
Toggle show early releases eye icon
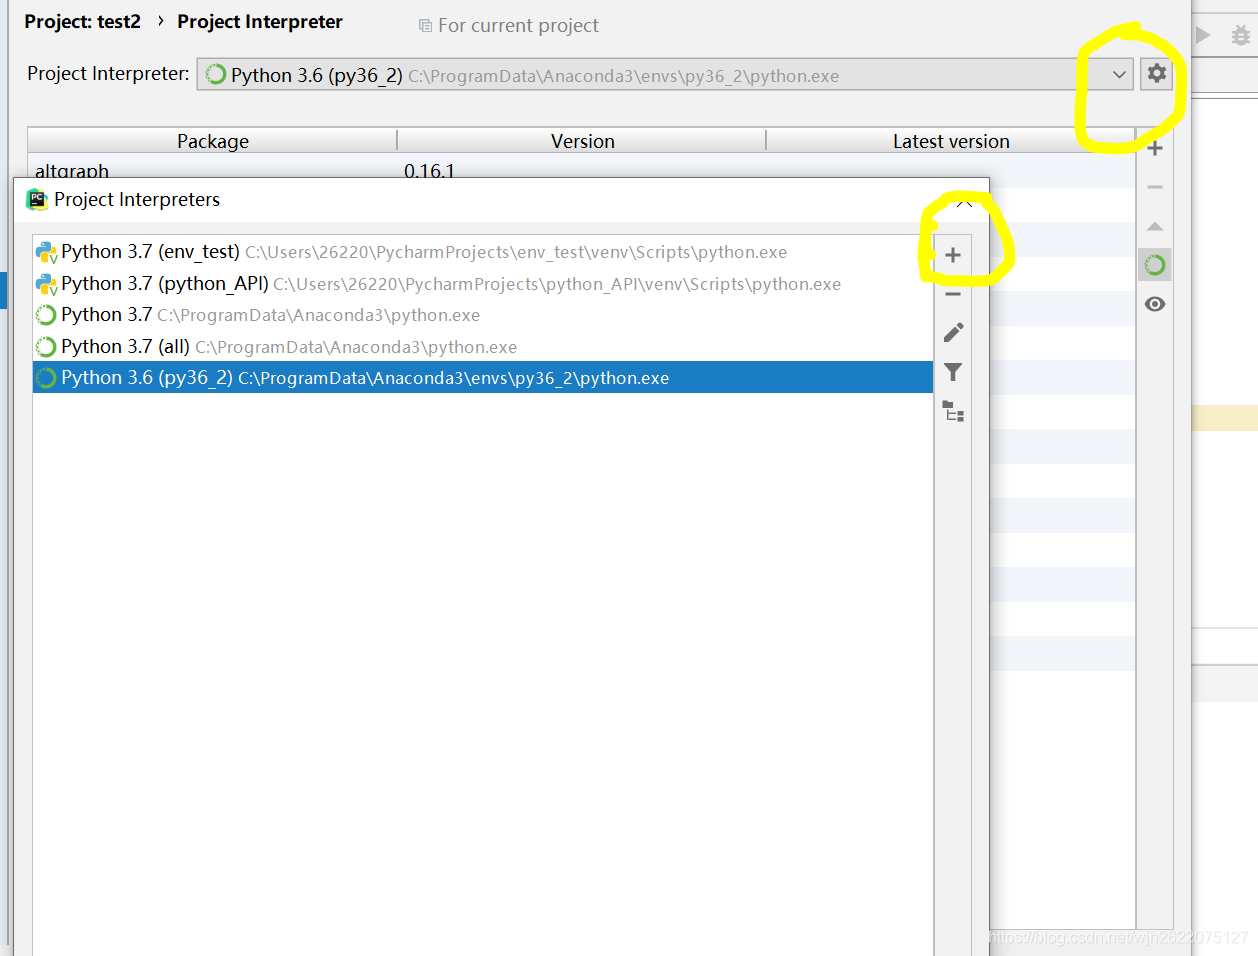(x=1155, y=304)
